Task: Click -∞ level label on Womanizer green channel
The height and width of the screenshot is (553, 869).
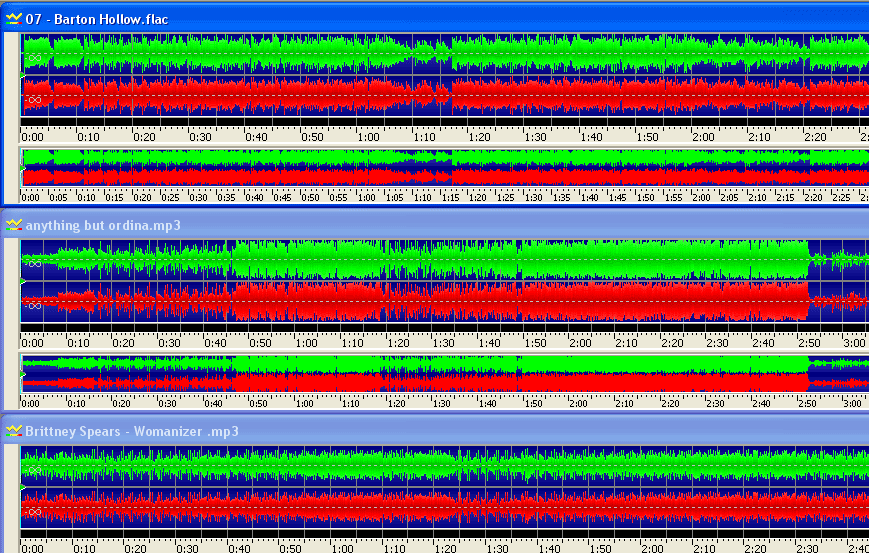Action: (33, 470)
